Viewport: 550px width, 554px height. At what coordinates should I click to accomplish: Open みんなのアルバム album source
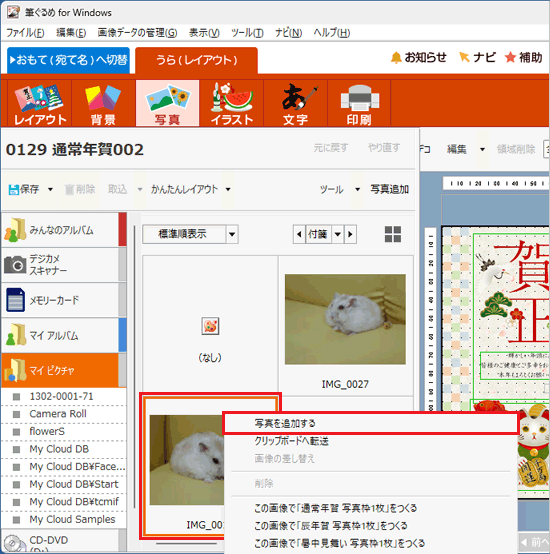click(x=64, y=230)
